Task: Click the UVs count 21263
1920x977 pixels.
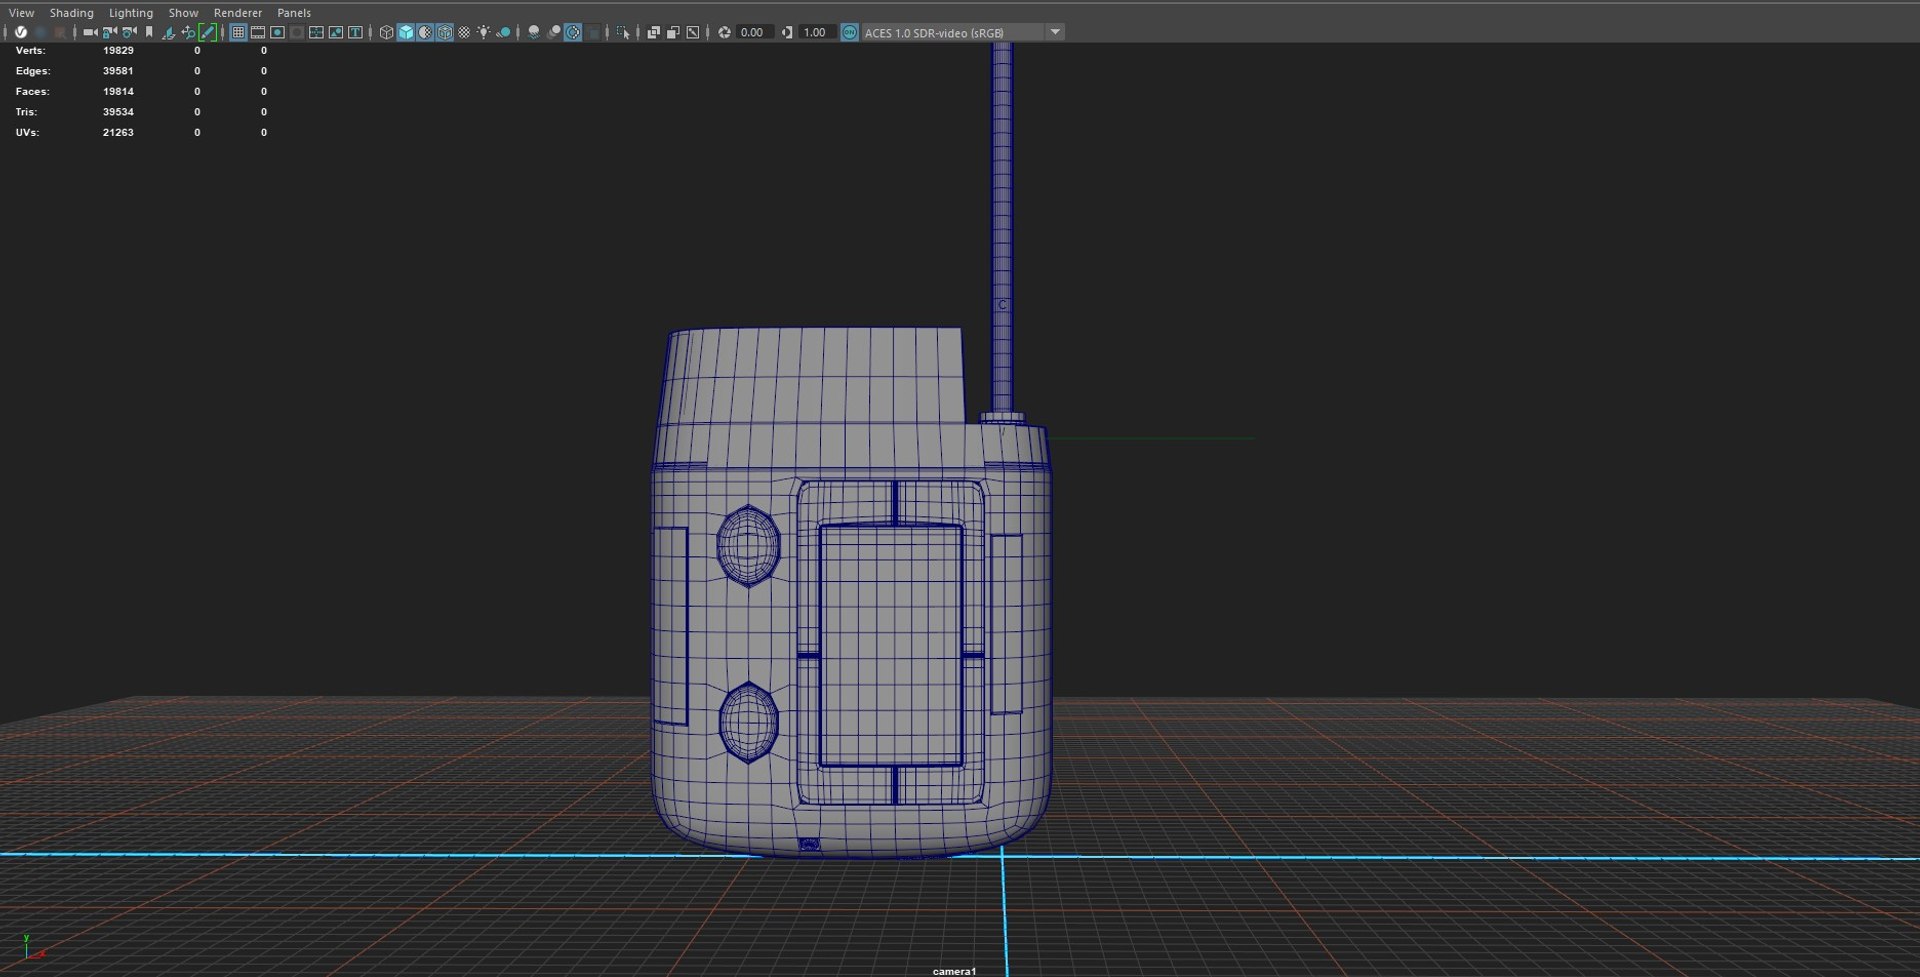Action: 118,132
